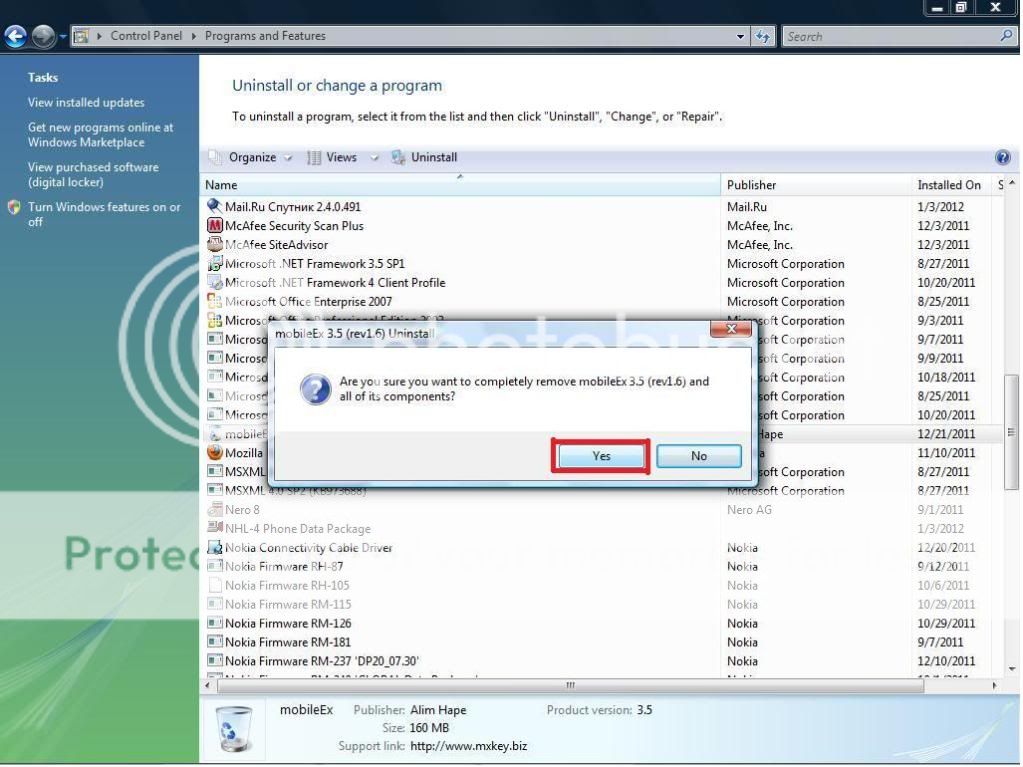The image size is (1023, 767).
Task: Click the scroll down arrow of the list
Action: [x=1011, y=669]
